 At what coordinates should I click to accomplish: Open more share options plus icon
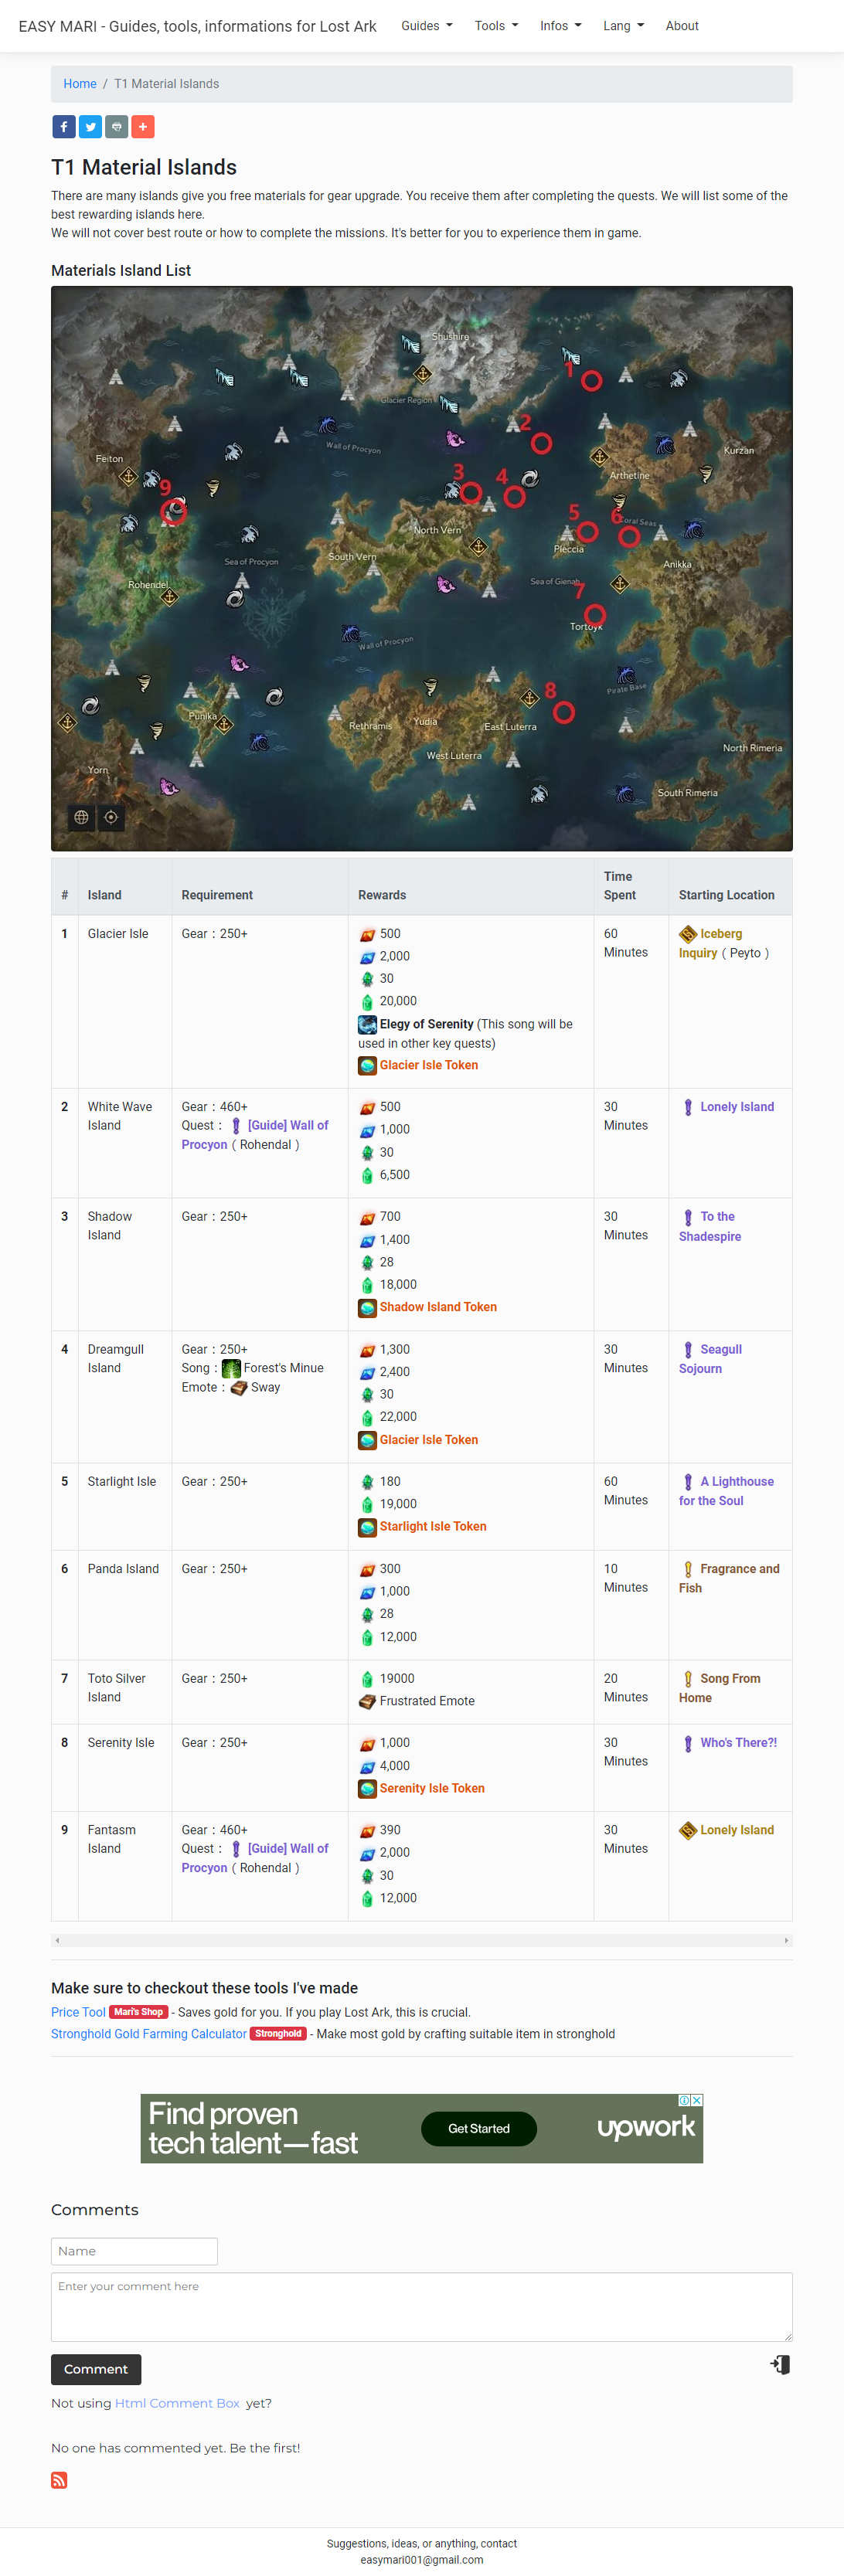[x=143, y=127]
